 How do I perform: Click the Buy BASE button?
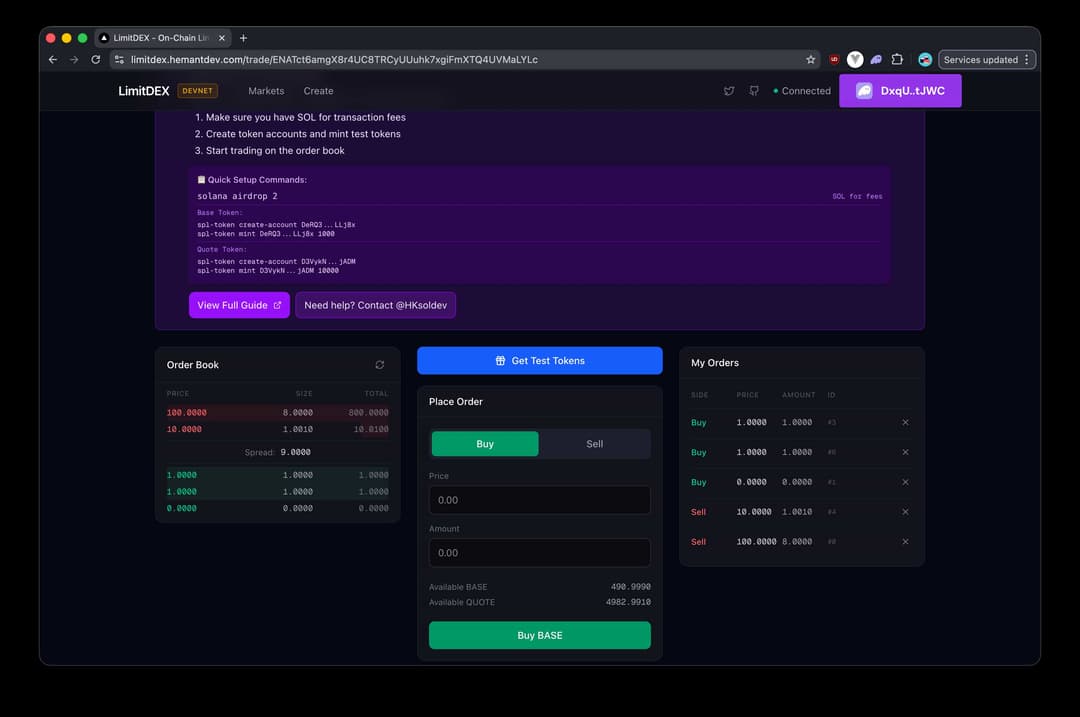pyautogui.click(x=539, y=635)
